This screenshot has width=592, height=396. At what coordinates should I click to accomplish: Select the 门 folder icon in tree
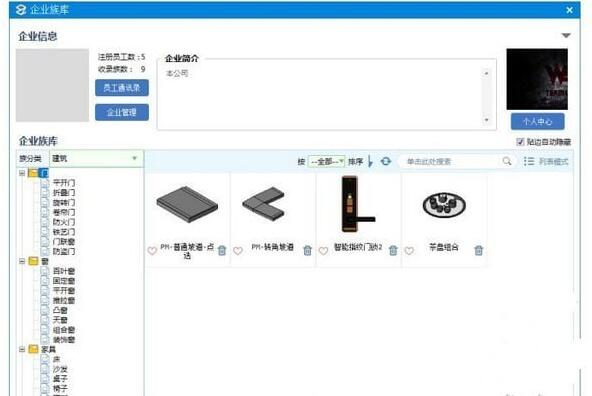(33, 173)
